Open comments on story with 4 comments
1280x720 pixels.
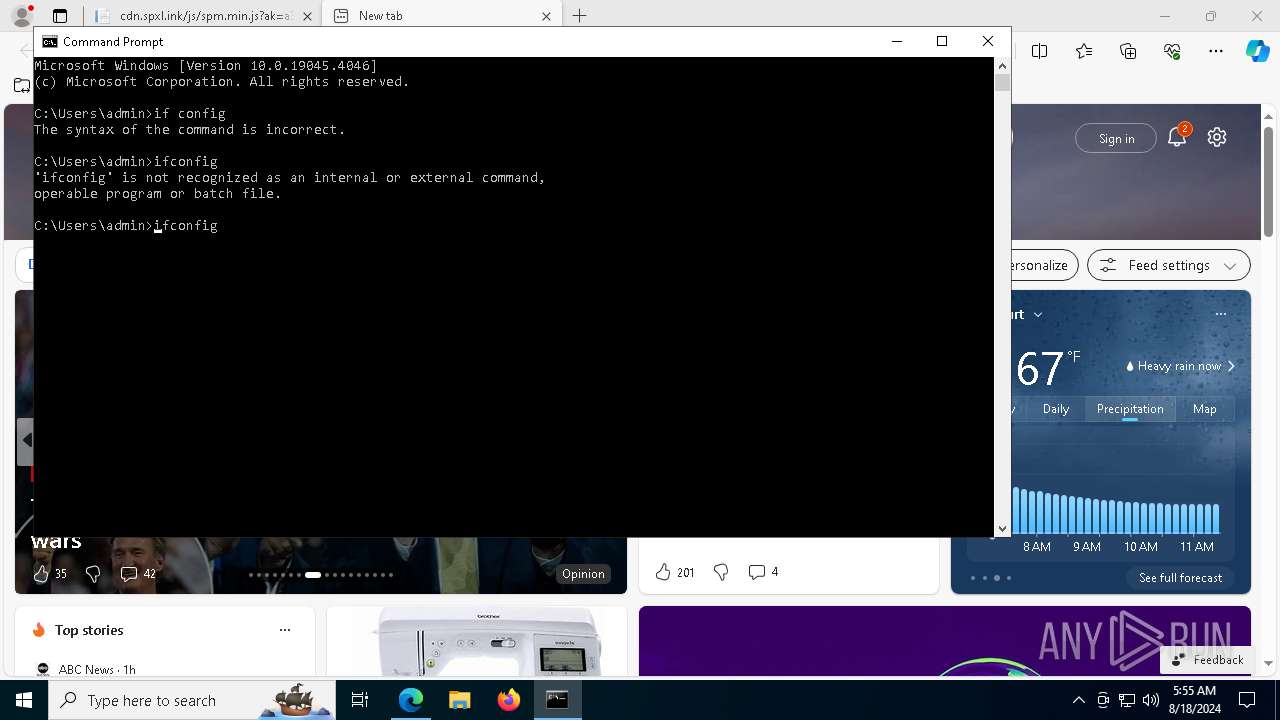(x=763, y=572)
